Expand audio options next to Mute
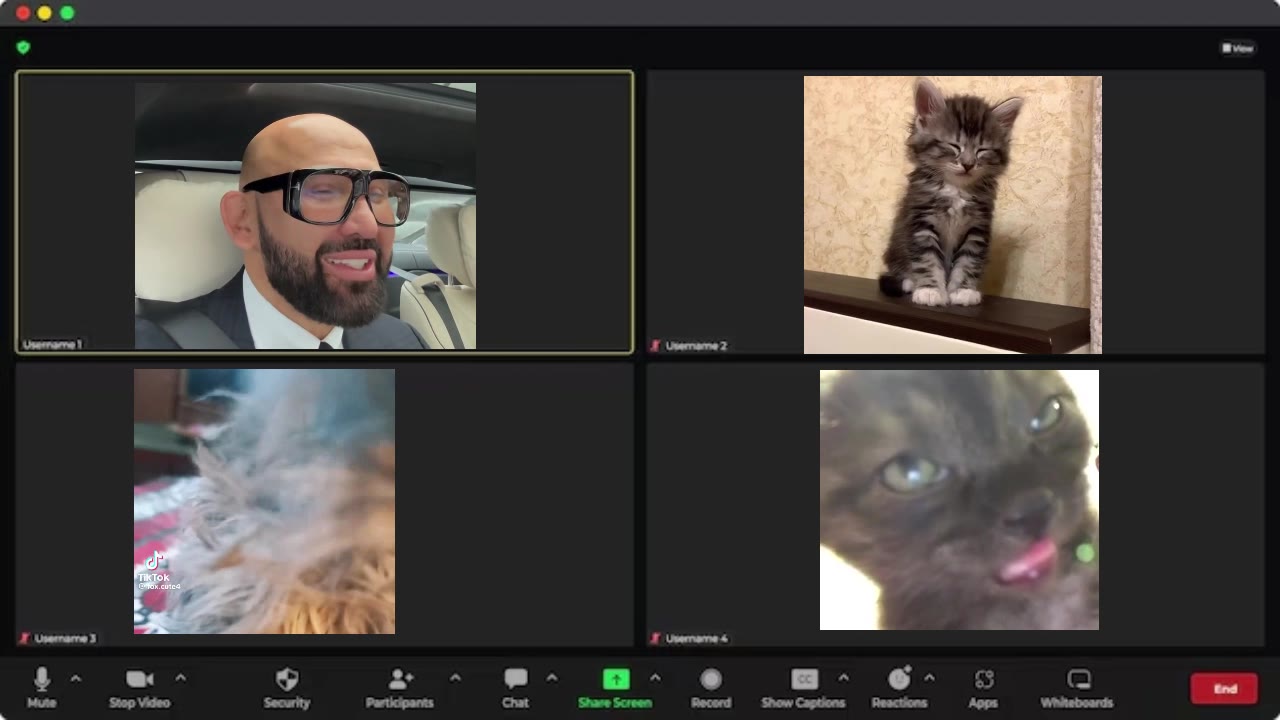Image resolution: width=1280 pixels, height=720 pixels. coord(75,679)
